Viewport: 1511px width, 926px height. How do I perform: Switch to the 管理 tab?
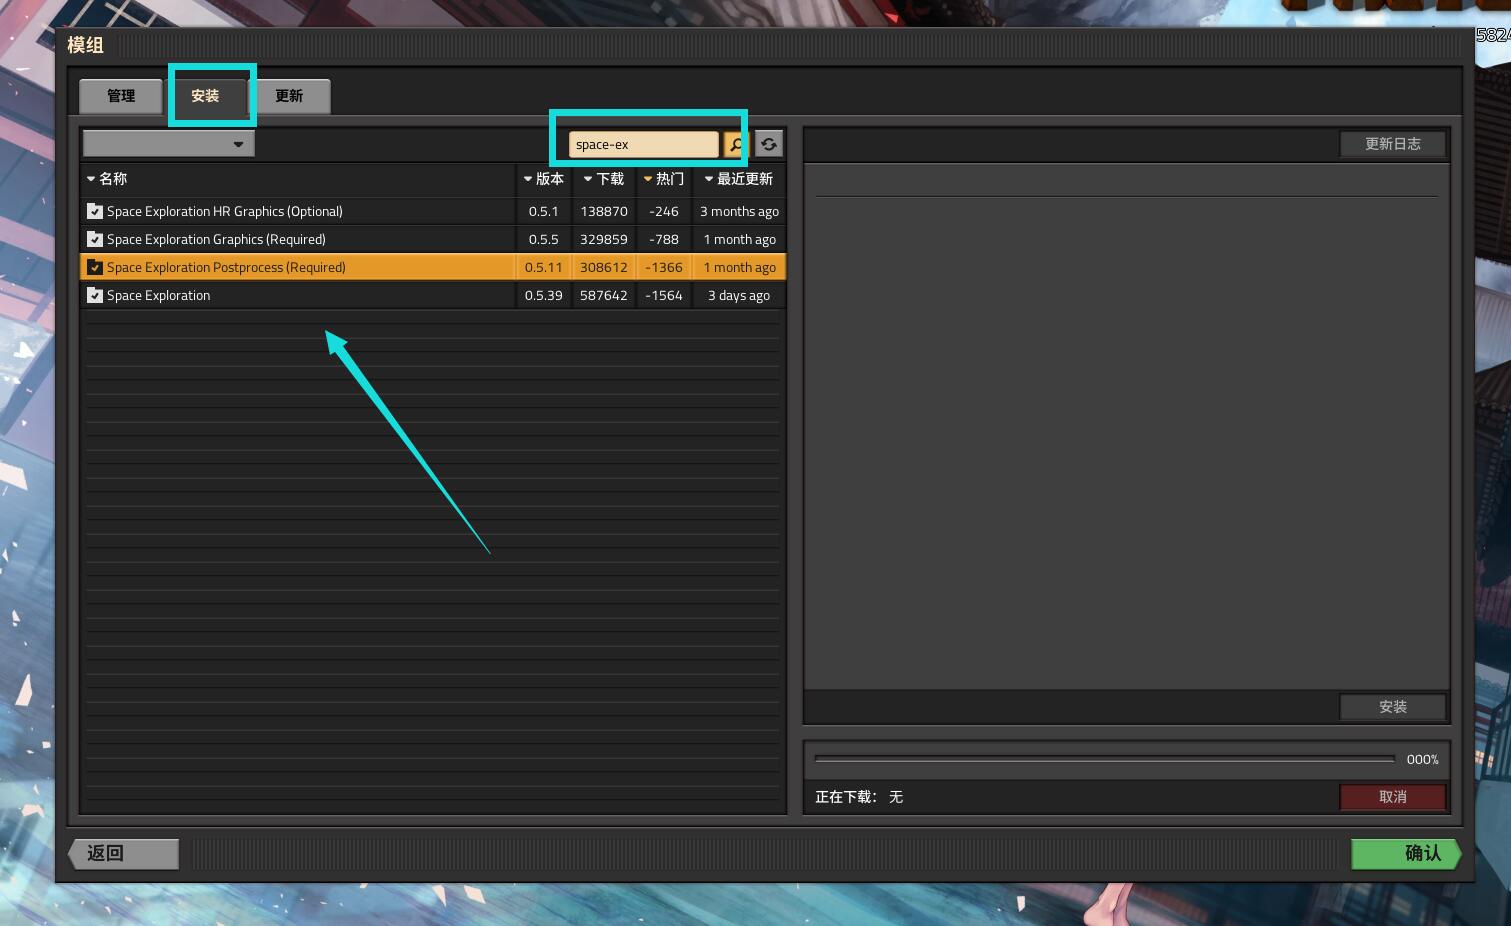pos(121,96)
